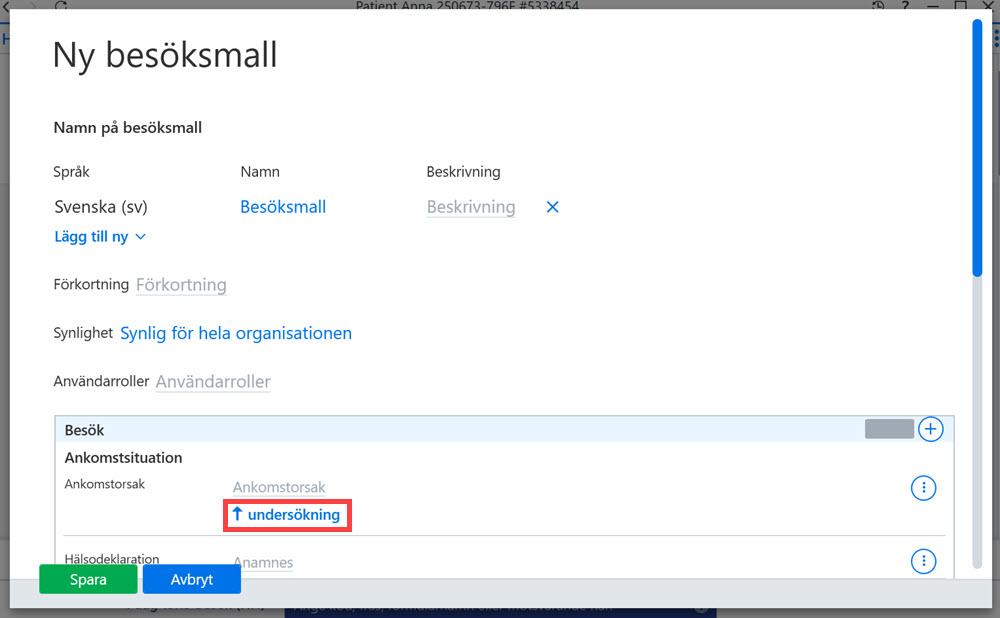The width and height of the screenshot is (1000, 618).
Task: Click the Ankomstorsak input field
Action: 279,487
